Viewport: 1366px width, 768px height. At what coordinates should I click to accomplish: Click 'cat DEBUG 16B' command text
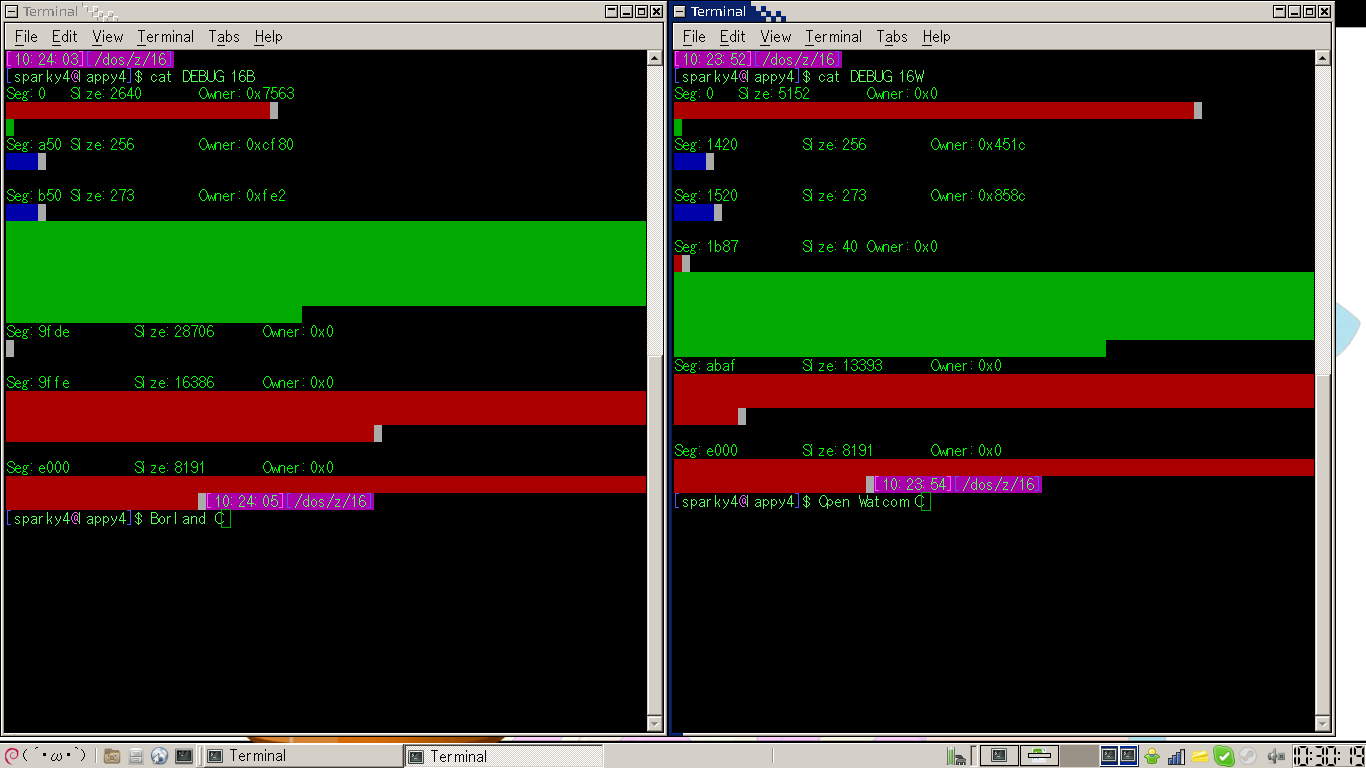tap(202, 77)
